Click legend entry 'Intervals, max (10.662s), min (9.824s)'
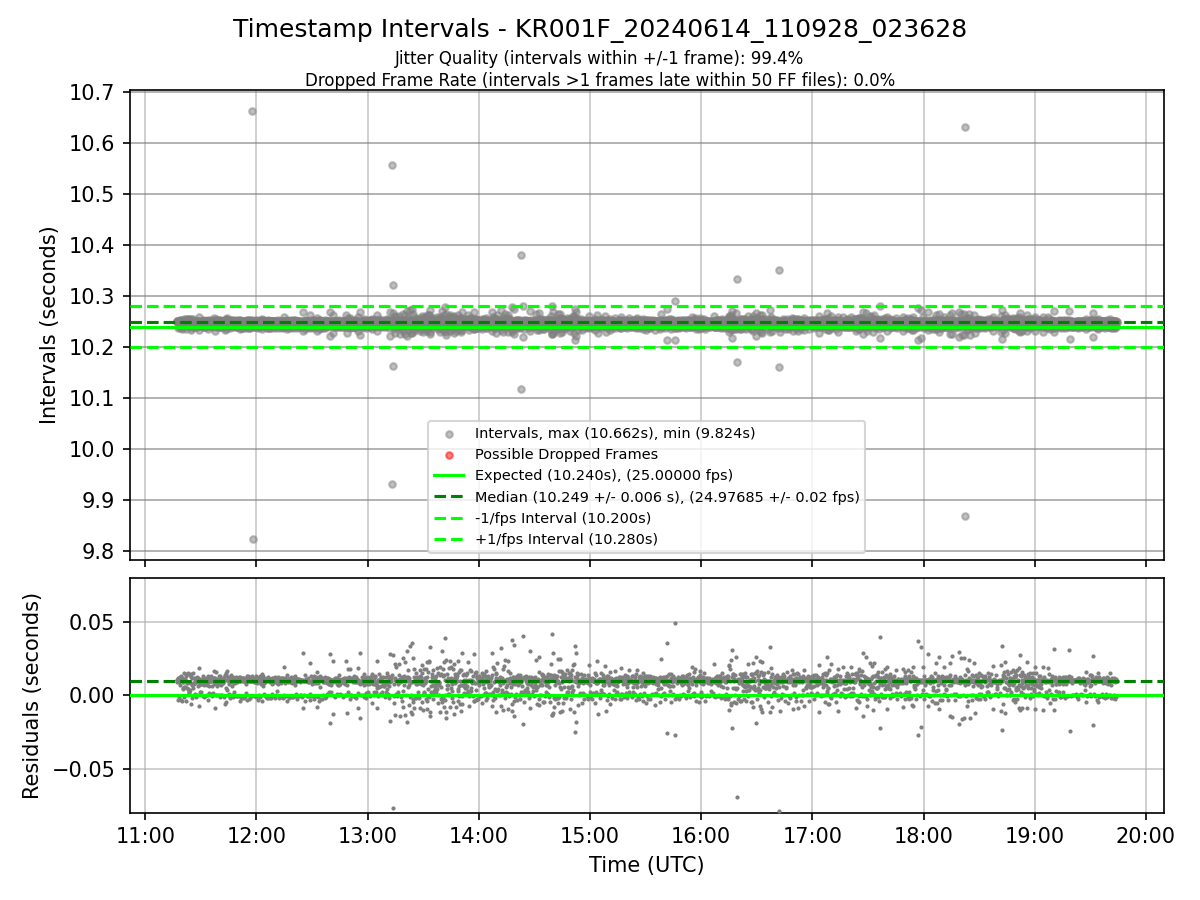 615,433
